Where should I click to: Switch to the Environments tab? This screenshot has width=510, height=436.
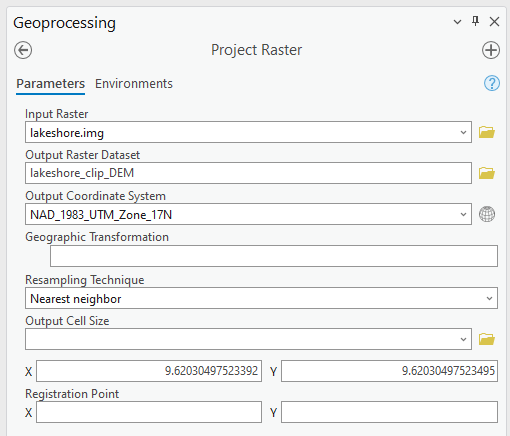pos(134,84)
